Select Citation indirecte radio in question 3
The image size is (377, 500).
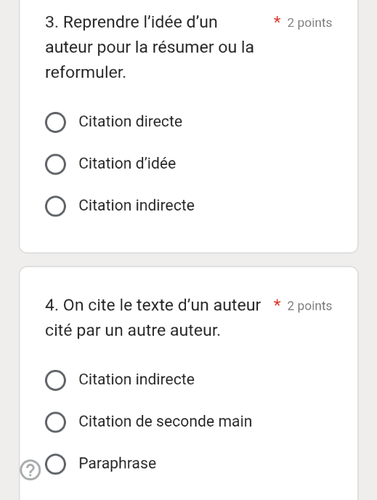point(55,206)
